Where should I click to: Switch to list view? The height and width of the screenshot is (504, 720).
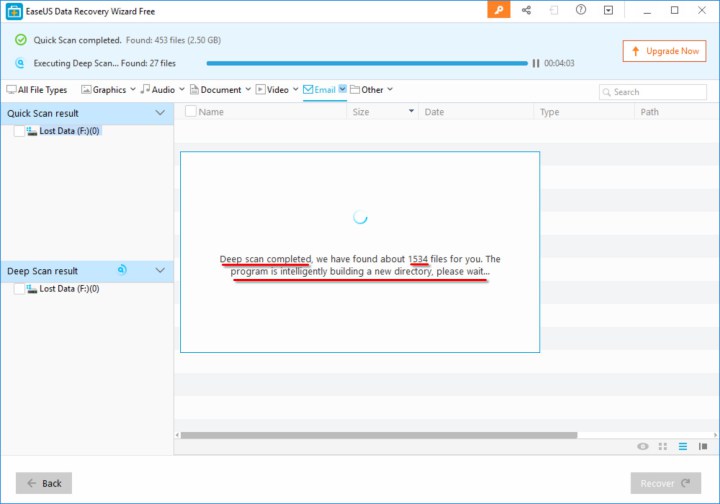tap(683, 446)
